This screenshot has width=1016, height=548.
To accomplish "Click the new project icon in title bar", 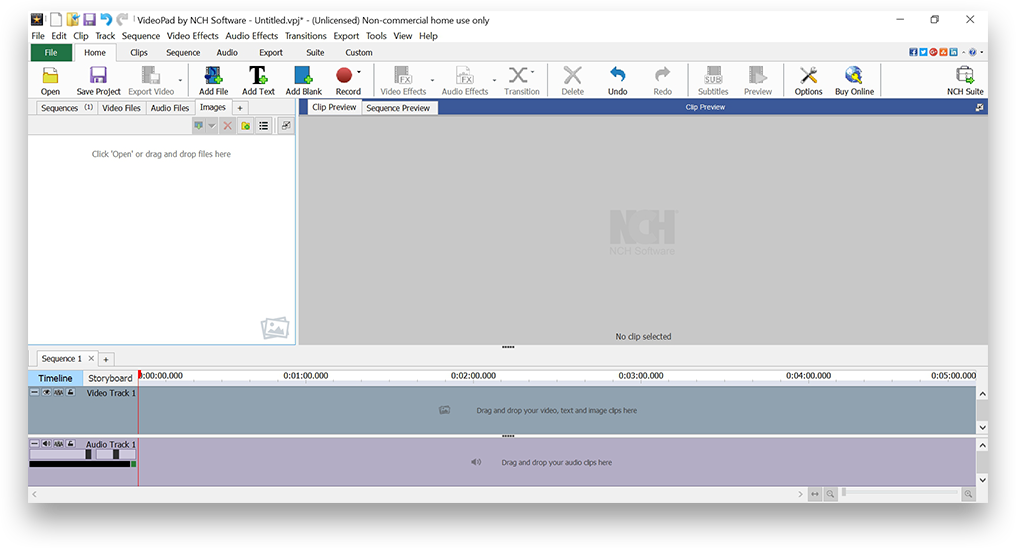I will pos(56,20).
